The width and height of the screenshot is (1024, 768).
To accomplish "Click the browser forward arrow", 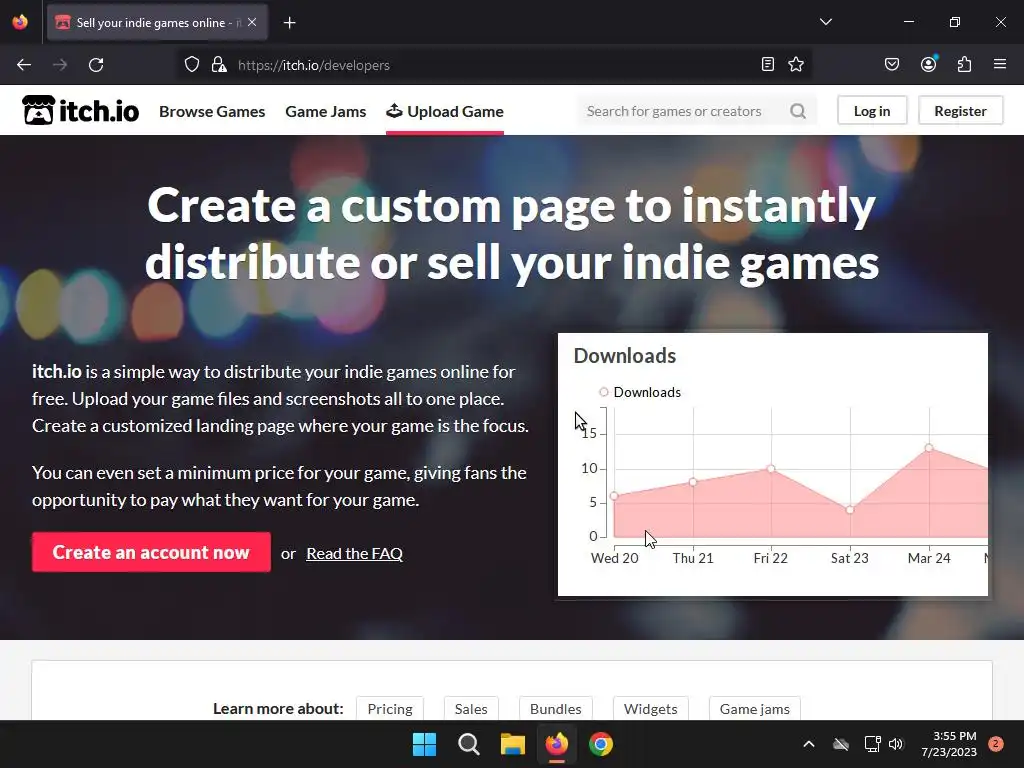I will 60,65.
